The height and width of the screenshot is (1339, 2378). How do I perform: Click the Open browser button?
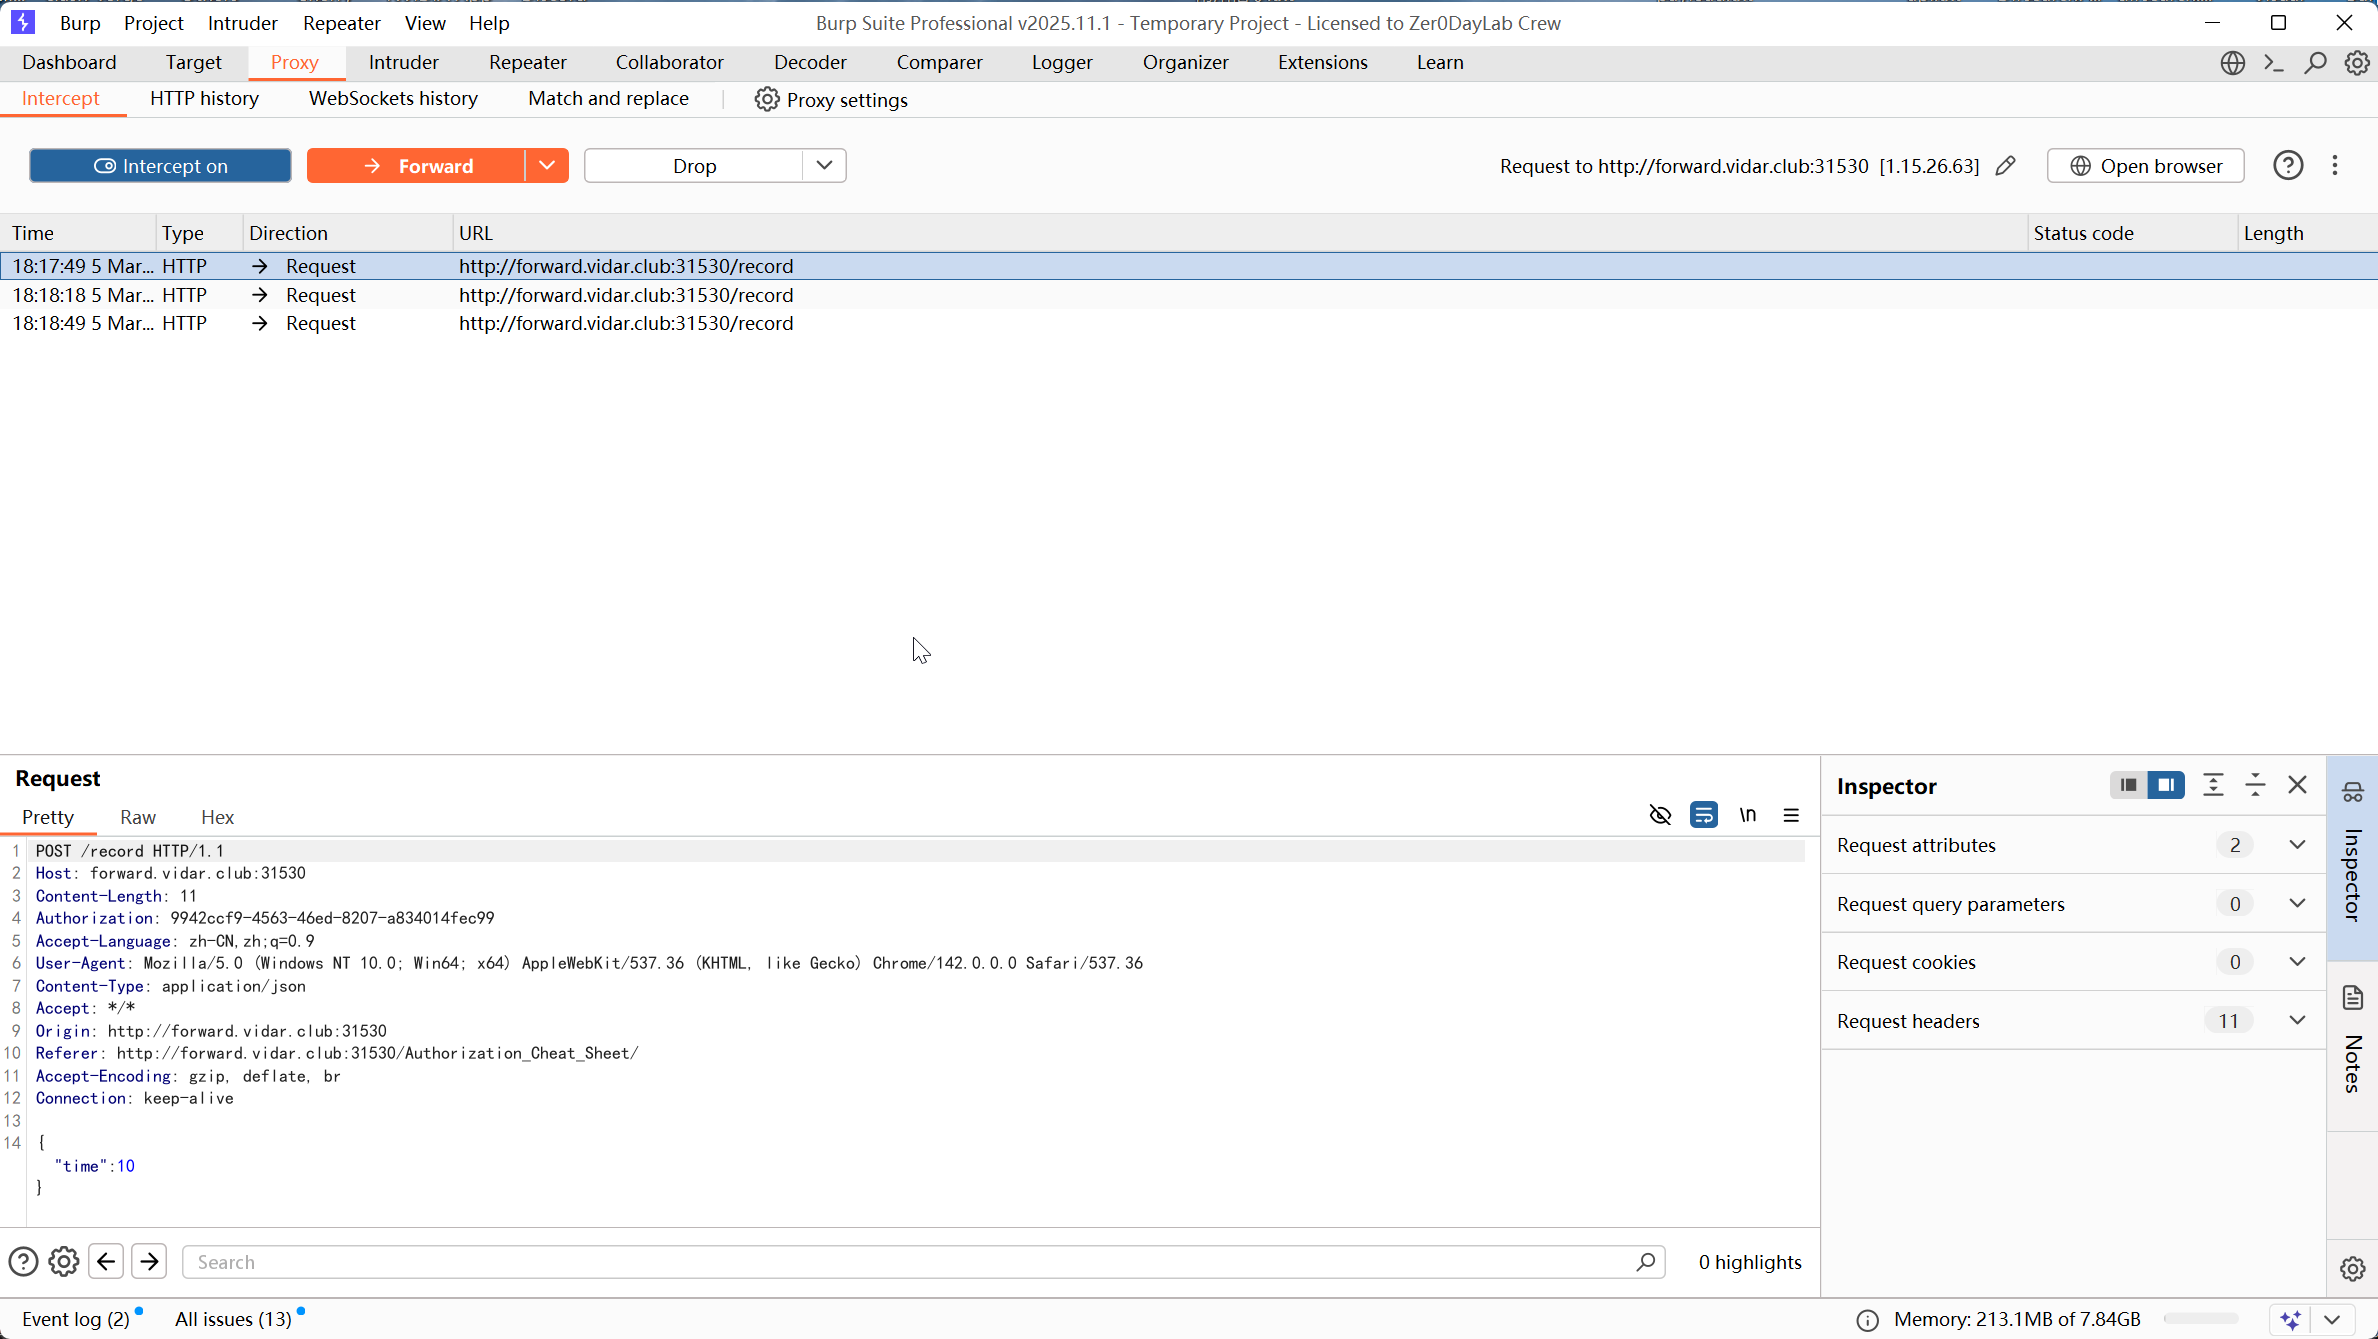coord(2146,165)
